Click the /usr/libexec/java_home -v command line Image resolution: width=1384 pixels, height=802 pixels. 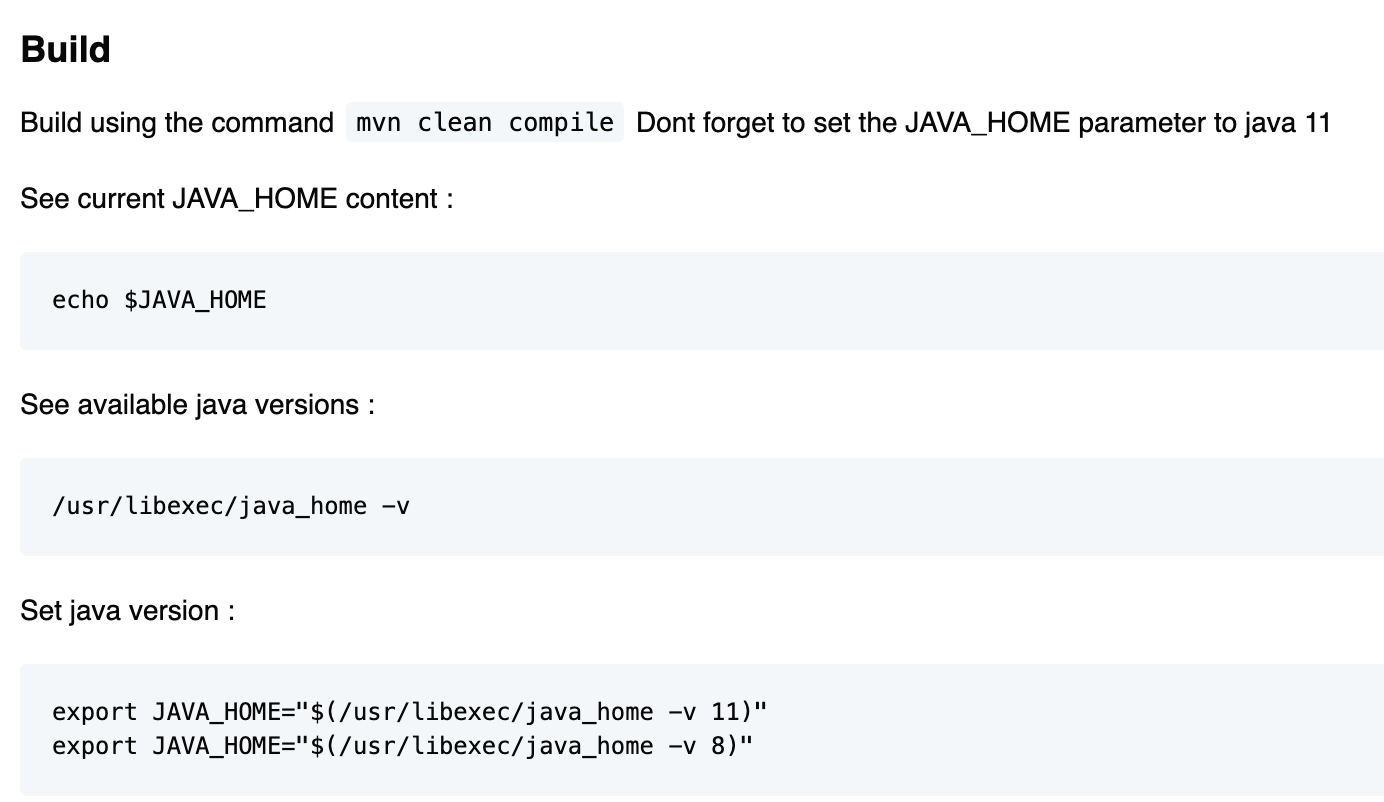coord(230,506)
